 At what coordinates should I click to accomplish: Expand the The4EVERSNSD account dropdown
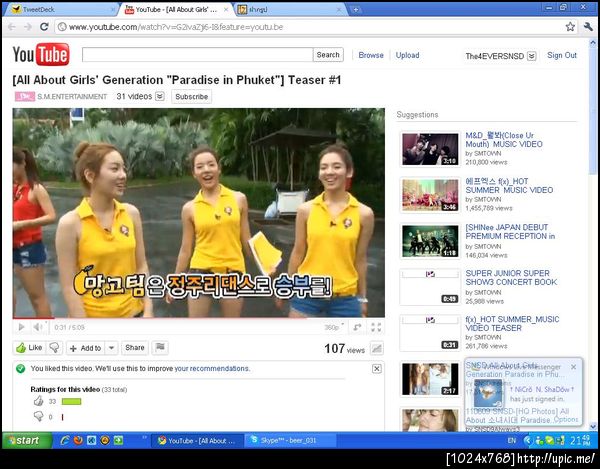click(532, 56)
